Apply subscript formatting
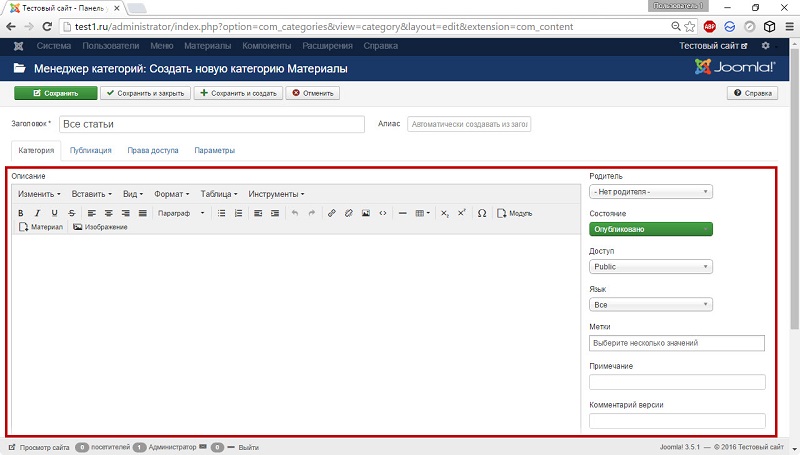Screen dimensions: 800x455 [x=445, y=213]
